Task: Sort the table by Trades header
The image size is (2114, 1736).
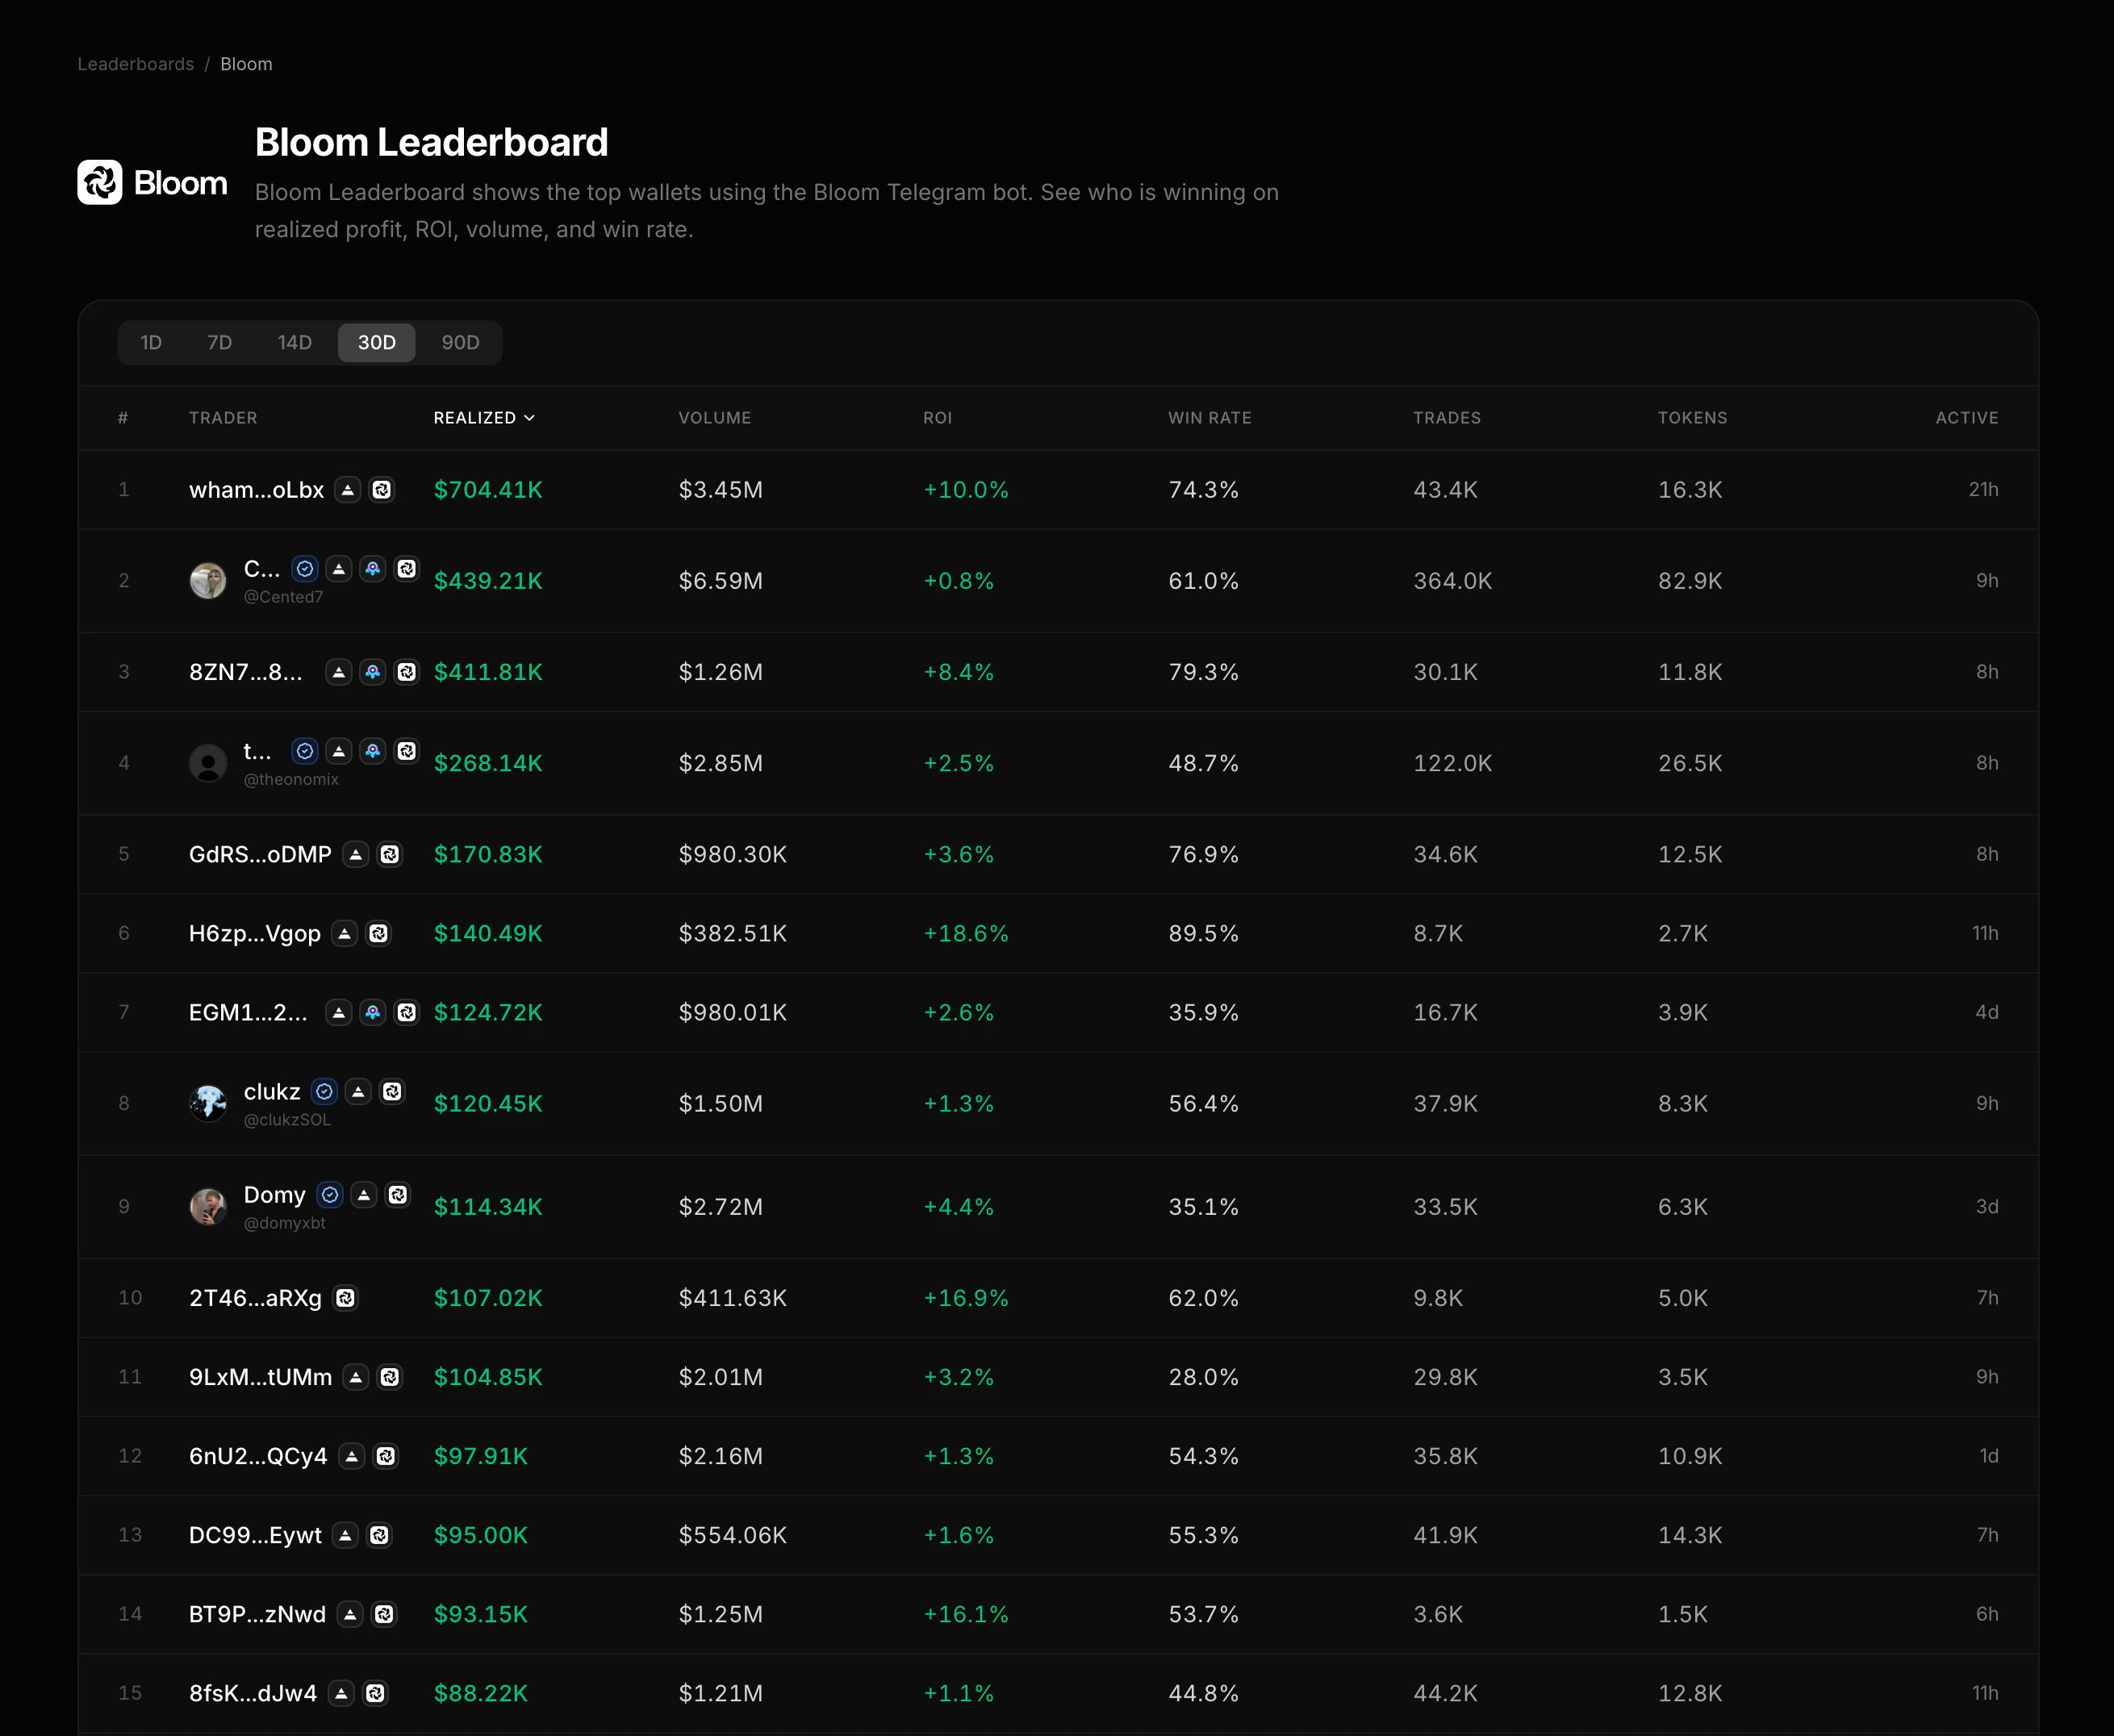Action: pos(1447,418)
